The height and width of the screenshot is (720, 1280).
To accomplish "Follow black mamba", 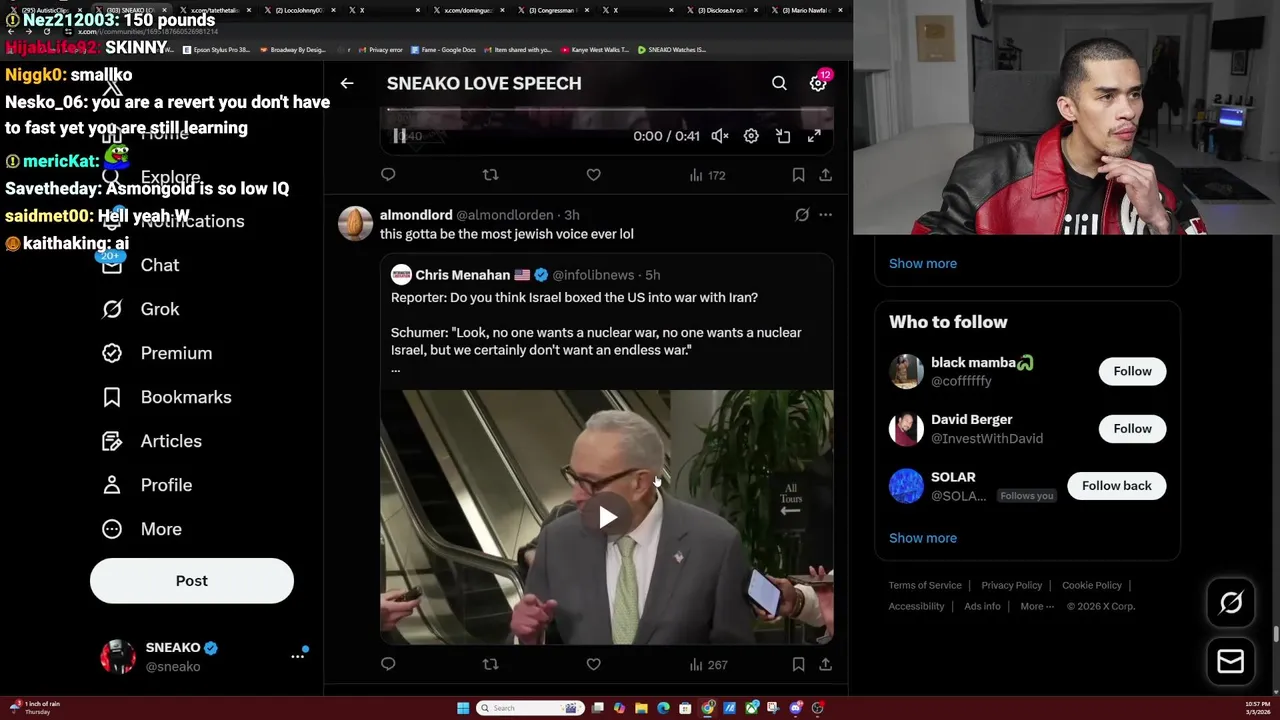I will coord(1132,371).
